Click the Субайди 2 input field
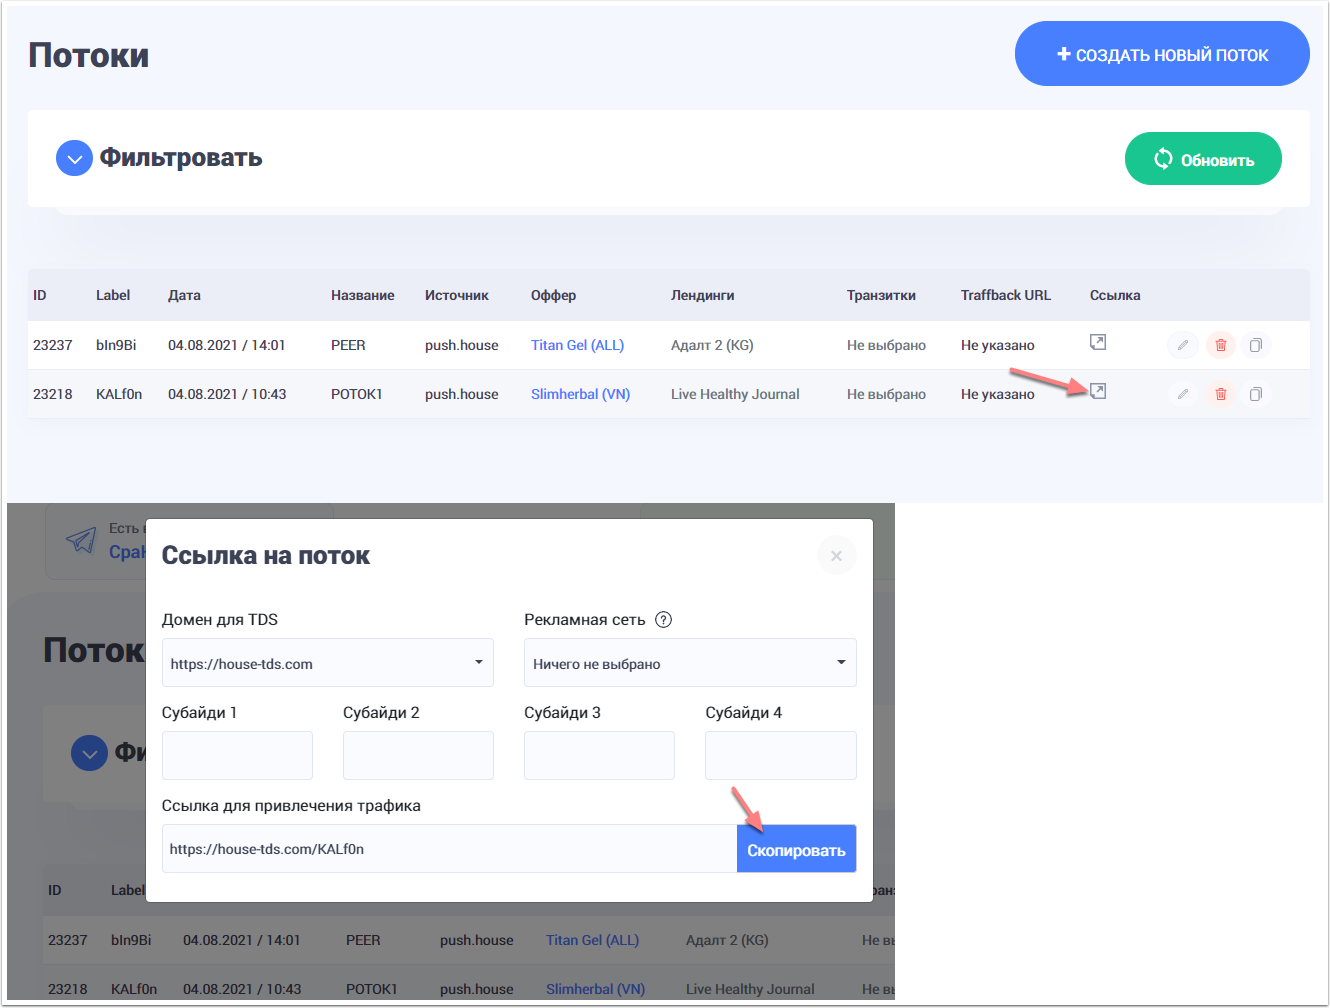 click(x=418, y=755)
